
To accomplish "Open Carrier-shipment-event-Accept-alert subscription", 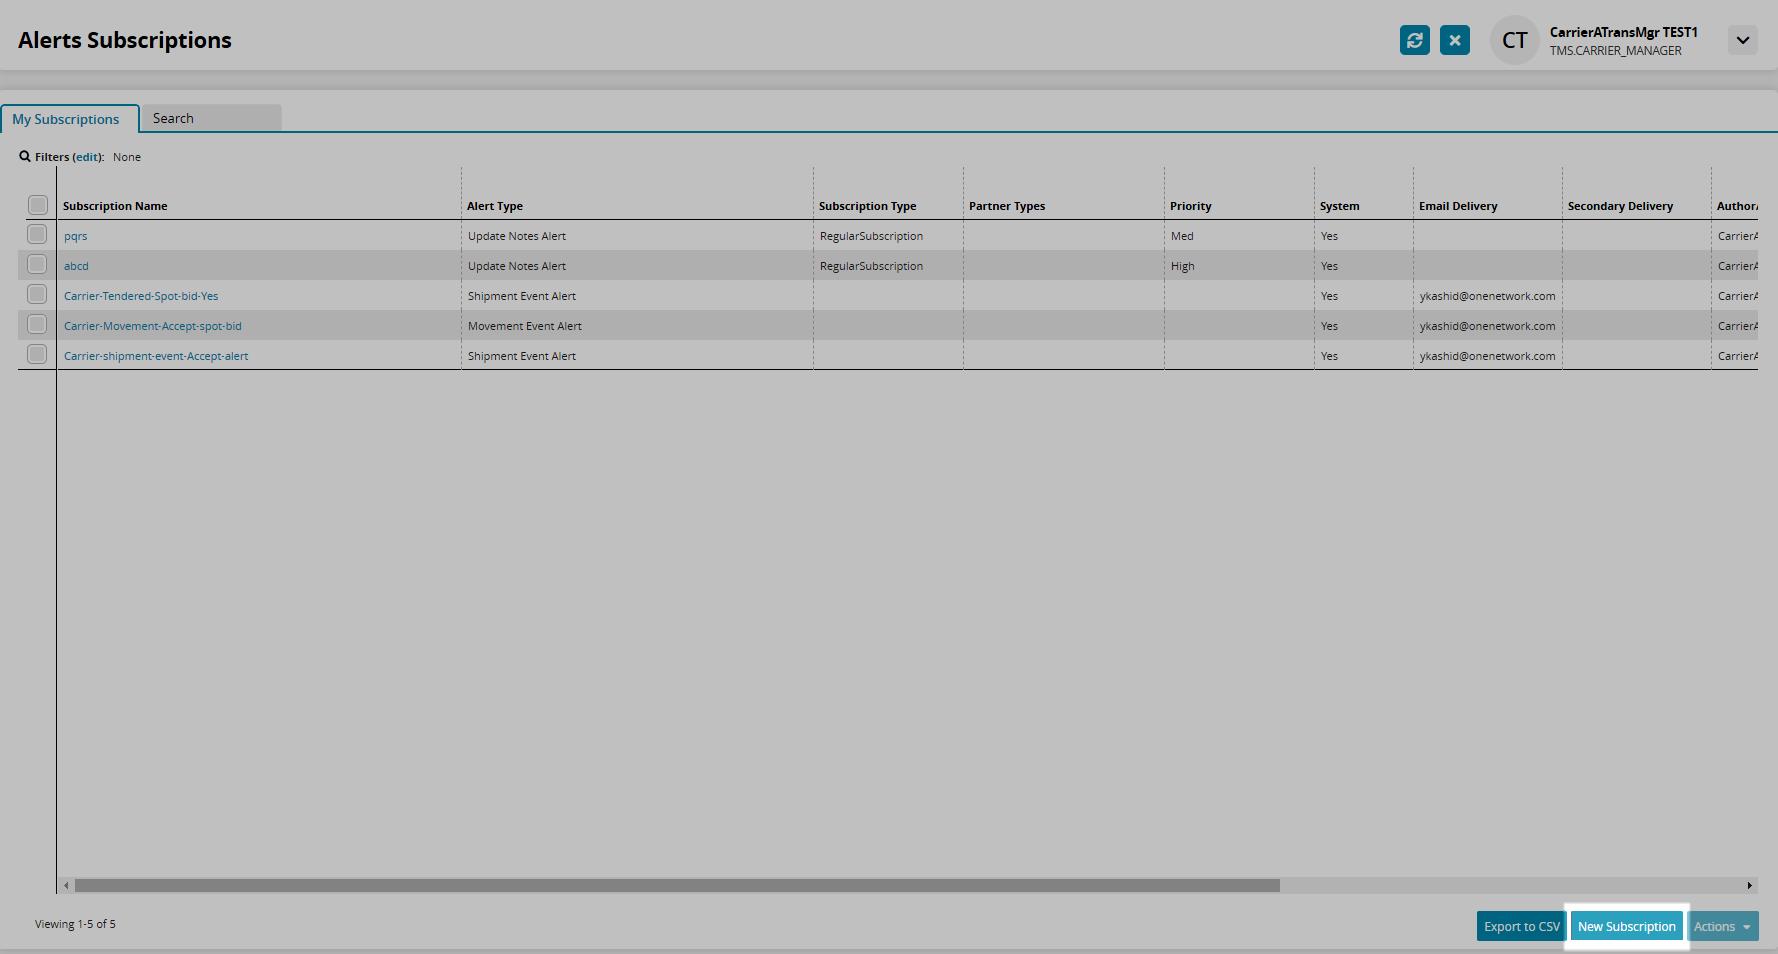I will tap(156, 356).
